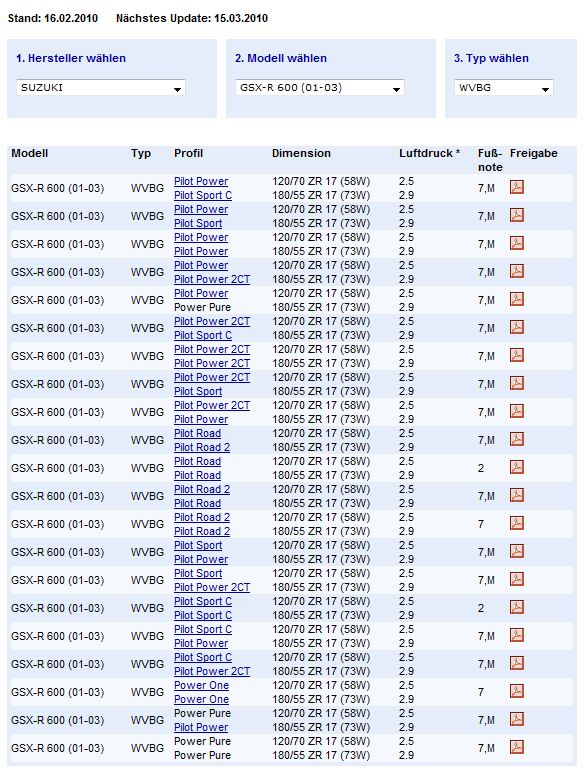This screenshot has height=774, width=585.
Task: Click footnote '7' in the Power One row
Action: pos(481,692)
